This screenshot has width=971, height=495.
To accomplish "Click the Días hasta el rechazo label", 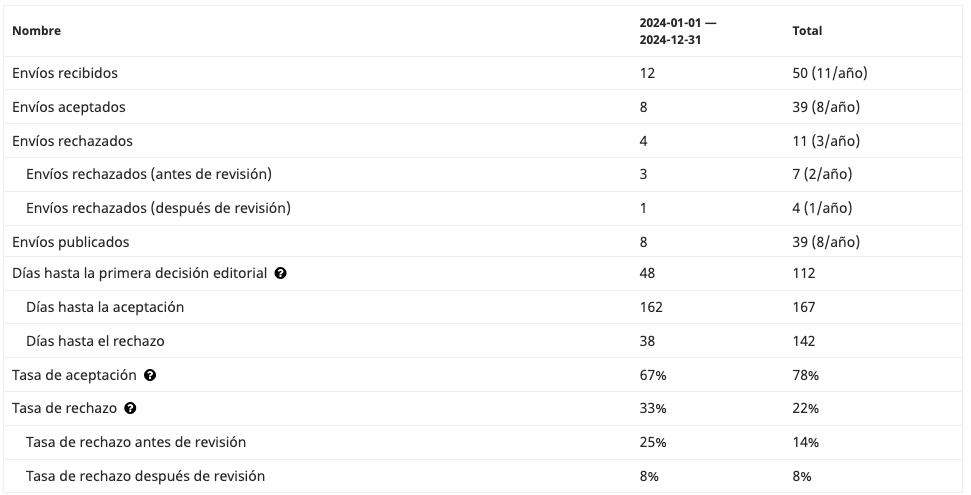I will point(95,341).
